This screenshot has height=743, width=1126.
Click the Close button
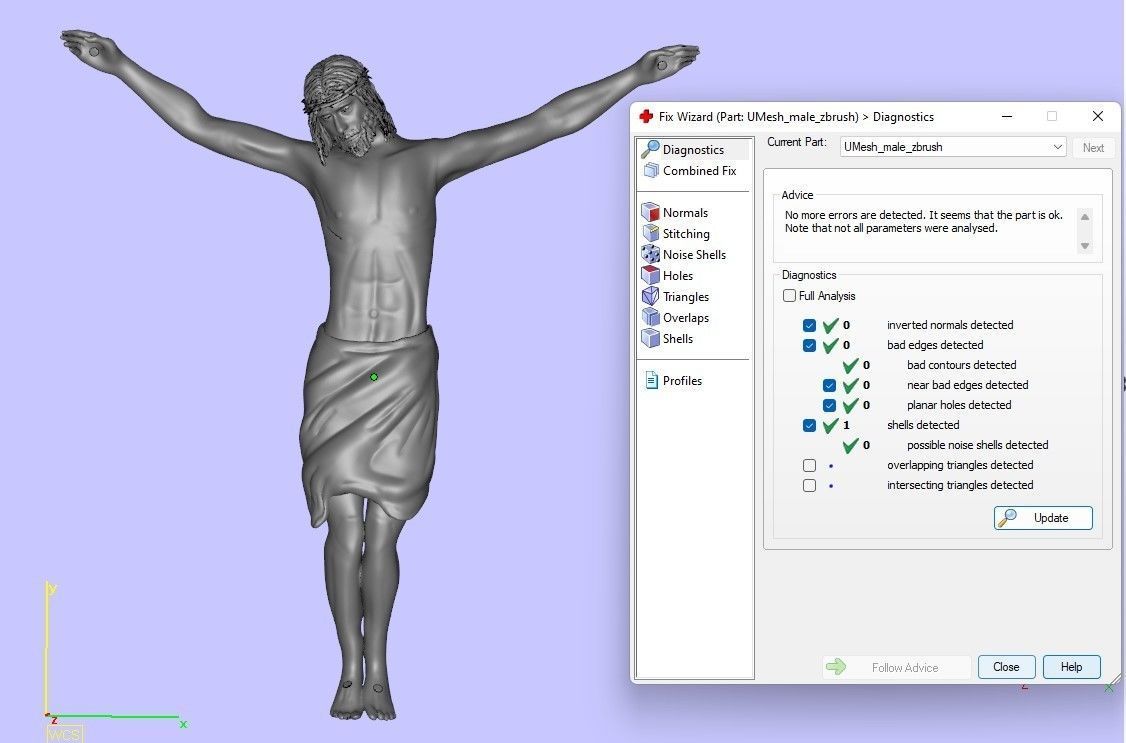click(x=1006, y=667)
